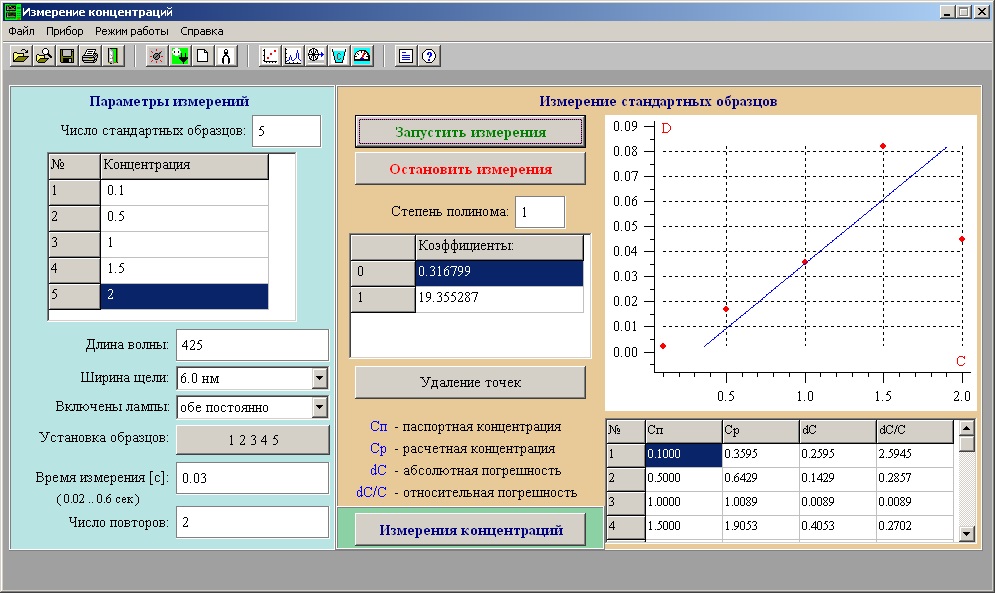Click the open folder toolbar icon
Screen dimensions: 995x593
[x=20, y=56]
